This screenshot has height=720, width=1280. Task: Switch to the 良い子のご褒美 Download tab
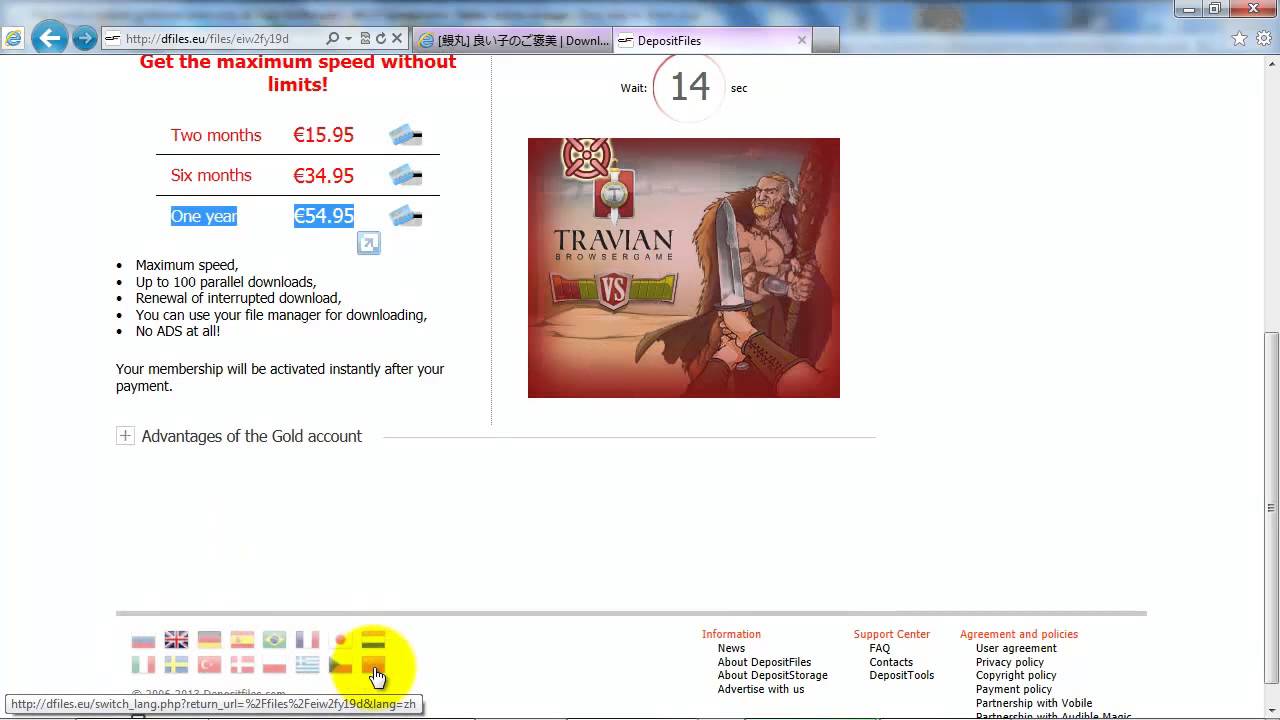click(513, 40)
